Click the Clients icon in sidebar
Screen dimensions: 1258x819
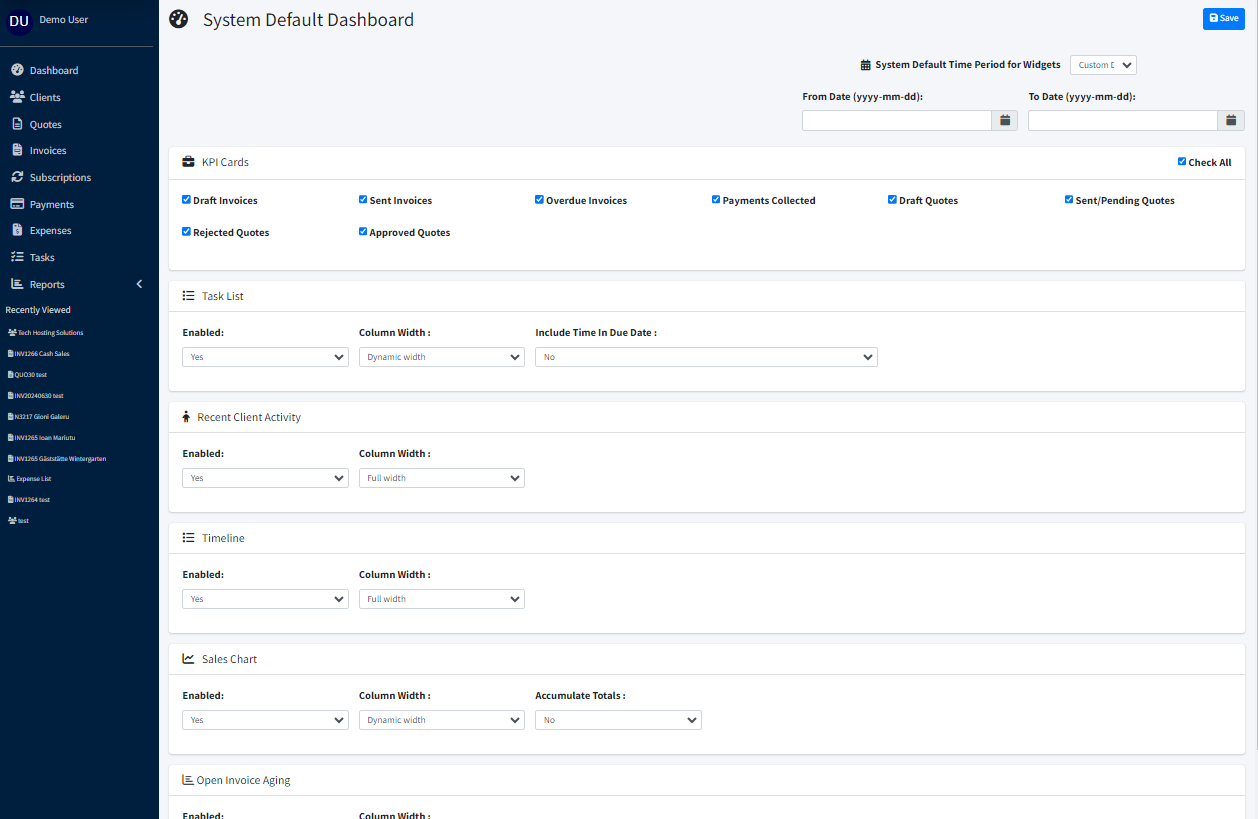coord(17,97)
